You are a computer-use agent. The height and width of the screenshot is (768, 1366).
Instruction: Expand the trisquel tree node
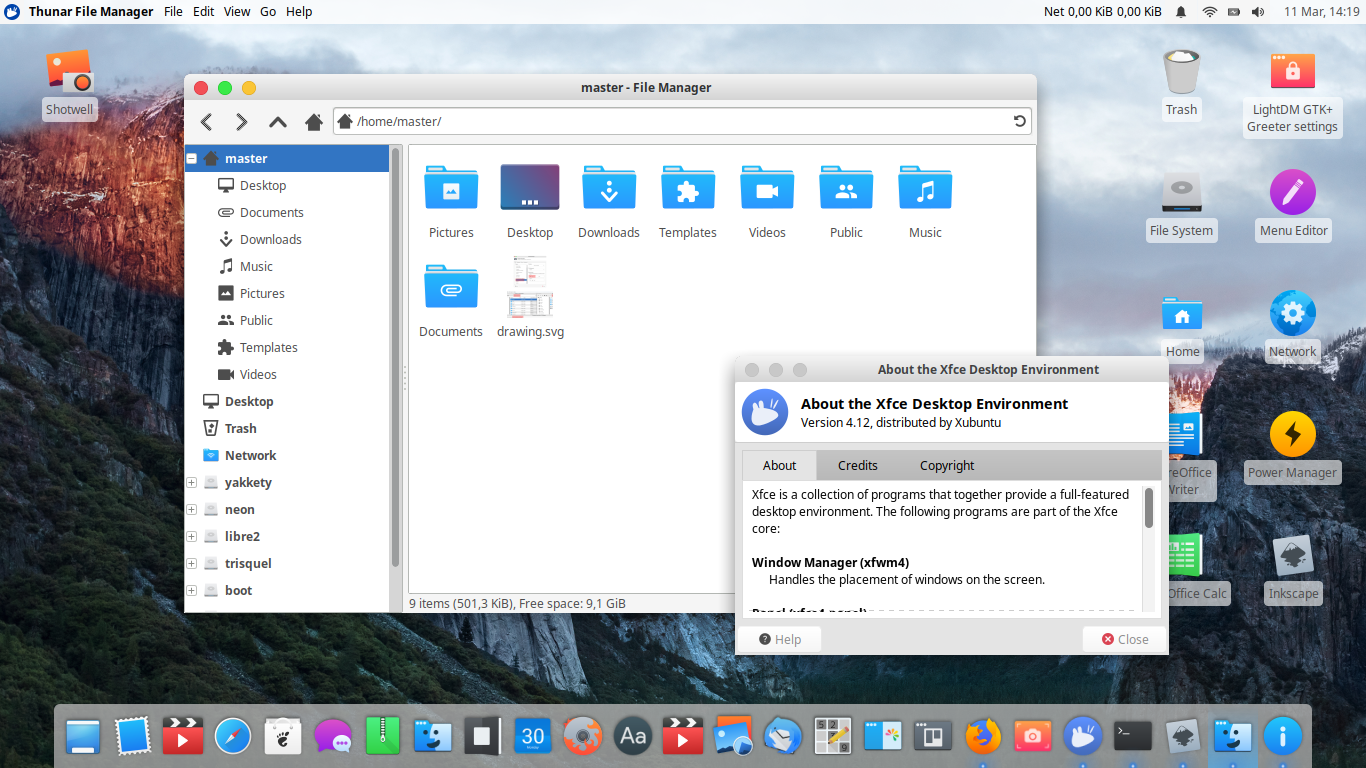192,564
